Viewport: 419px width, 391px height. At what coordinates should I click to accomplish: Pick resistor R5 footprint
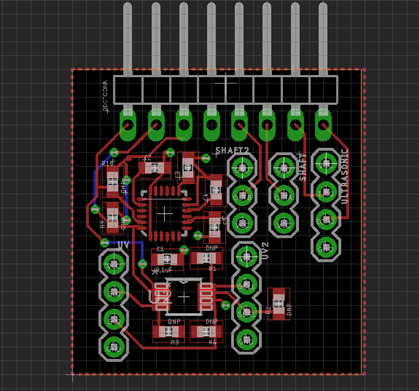(x=169, y=331)
